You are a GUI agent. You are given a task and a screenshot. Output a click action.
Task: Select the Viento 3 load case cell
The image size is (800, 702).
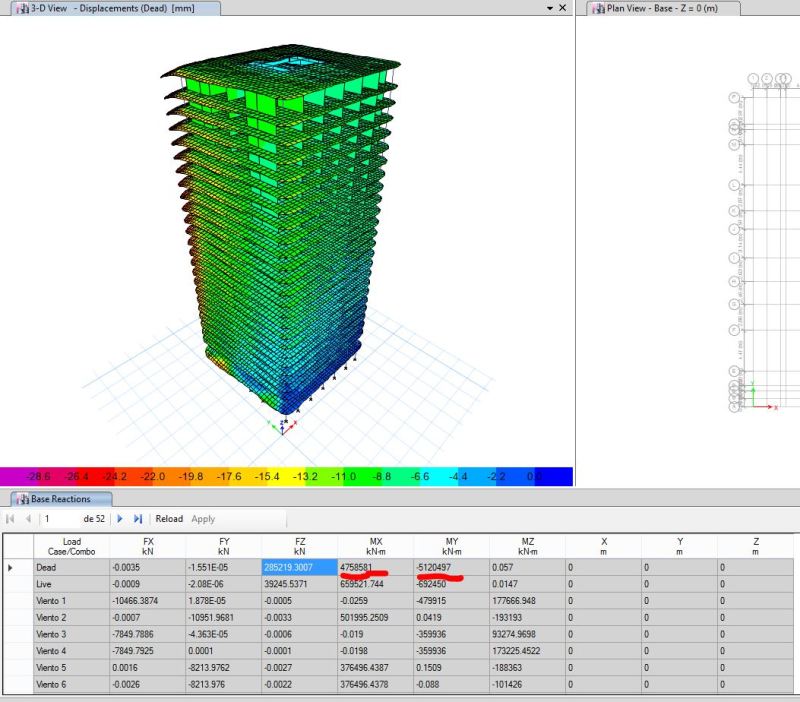71,634
